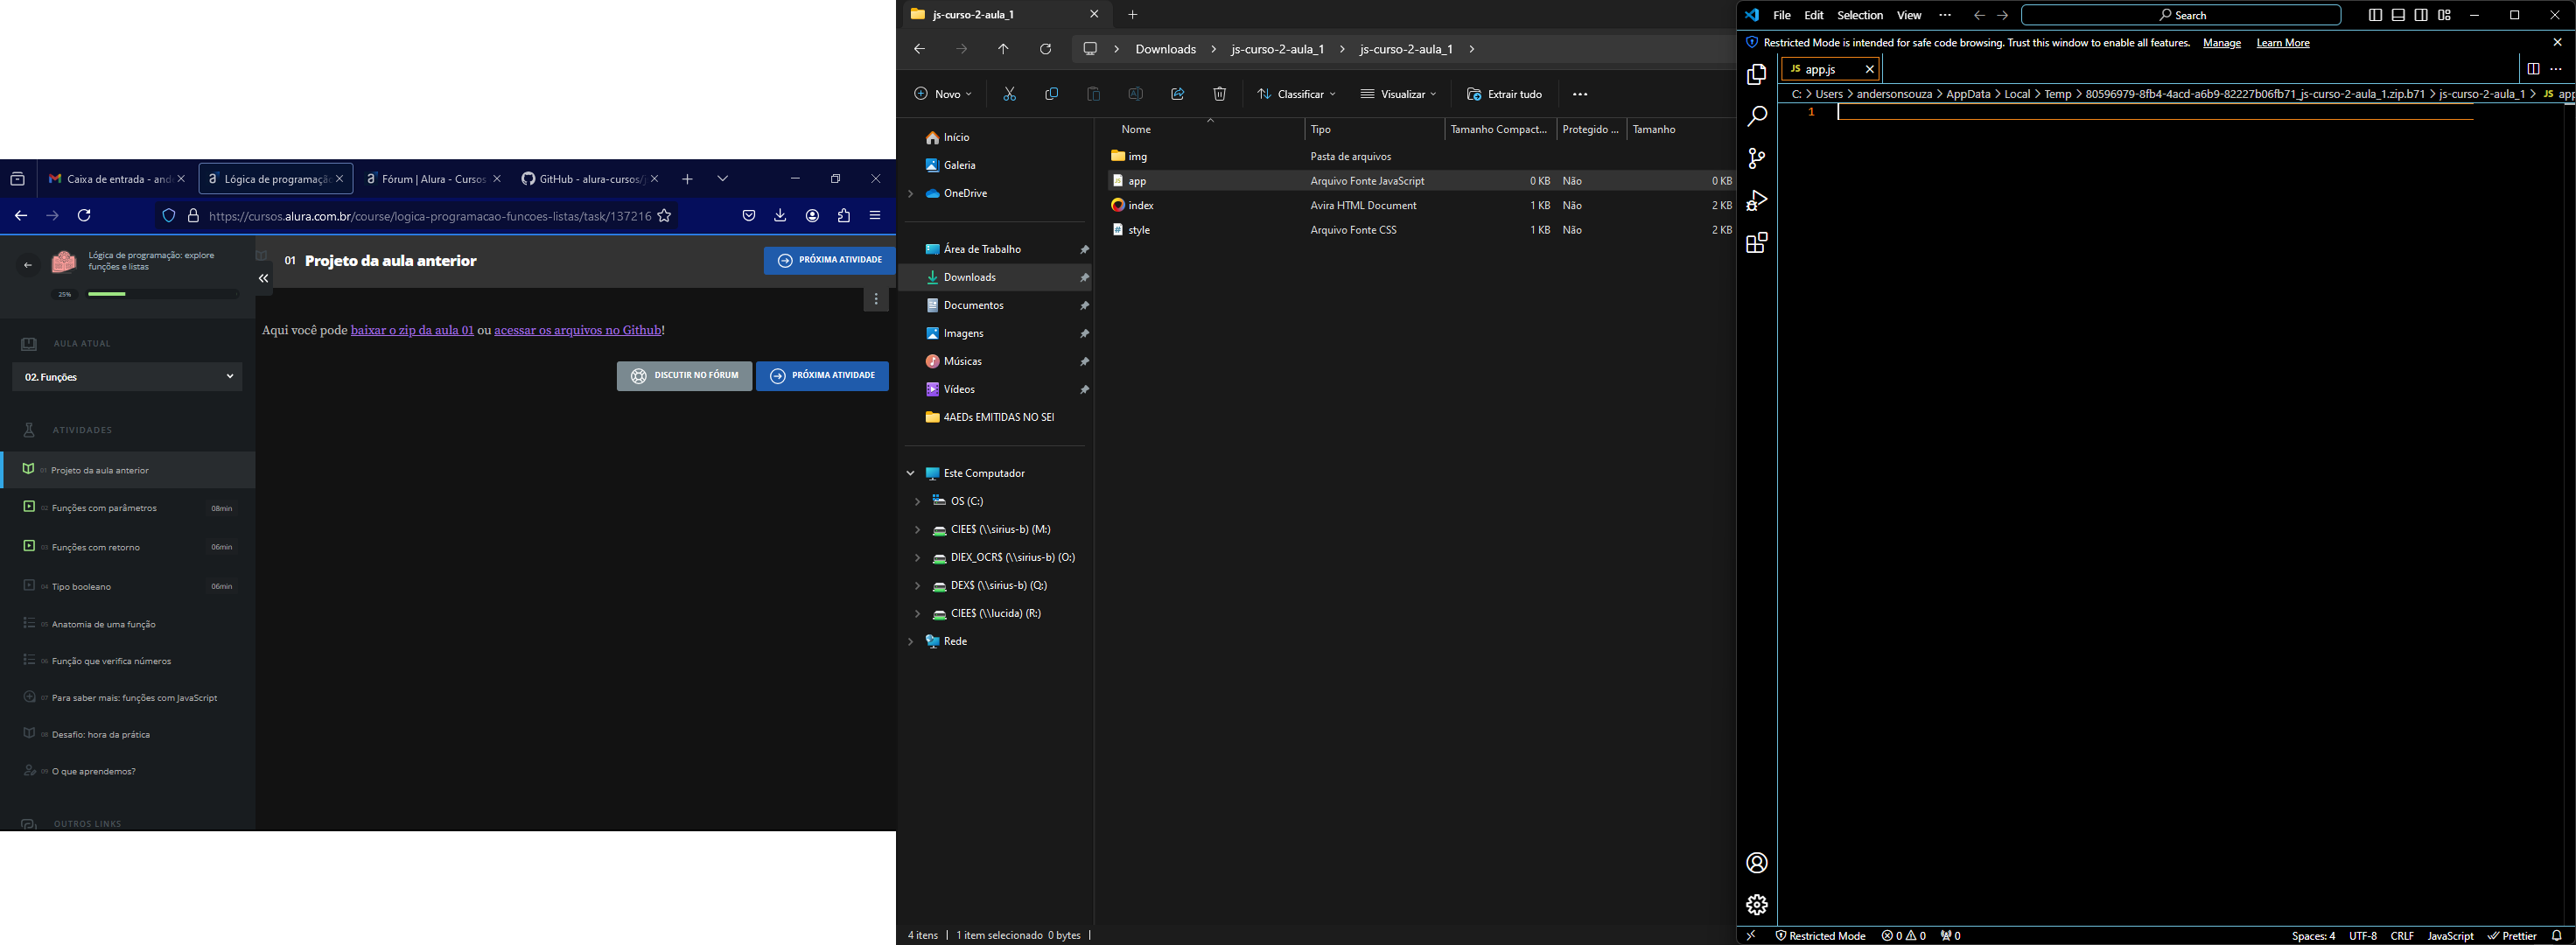Click Split Editor Right icon

(x=2533, y=69)
